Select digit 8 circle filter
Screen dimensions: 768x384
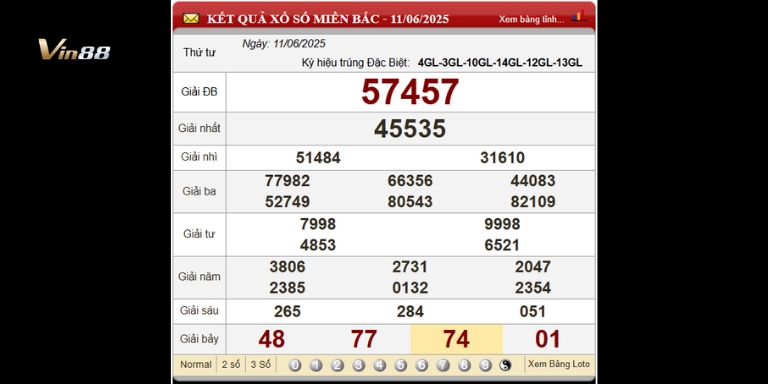pyautogui.click(x=464, y=365)
